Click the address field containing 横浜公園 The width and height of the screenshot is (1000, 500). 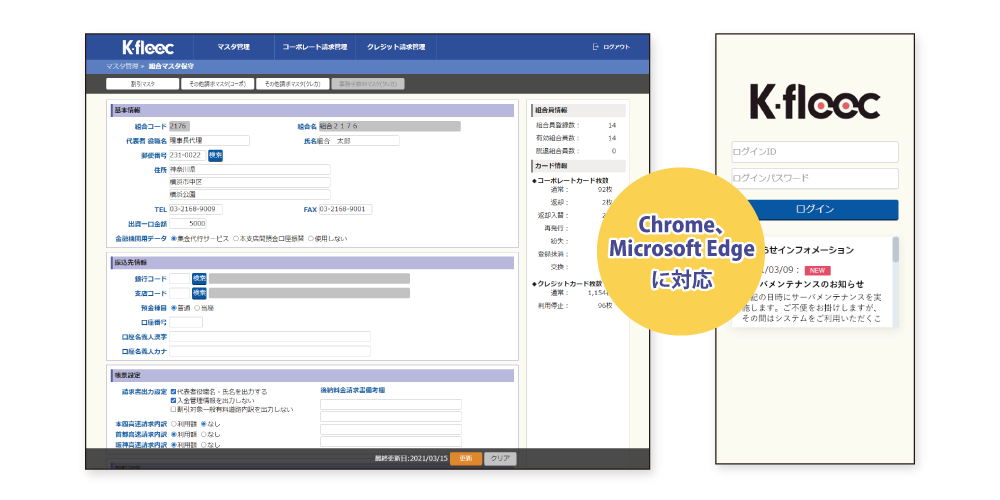(x=249, y=195)
